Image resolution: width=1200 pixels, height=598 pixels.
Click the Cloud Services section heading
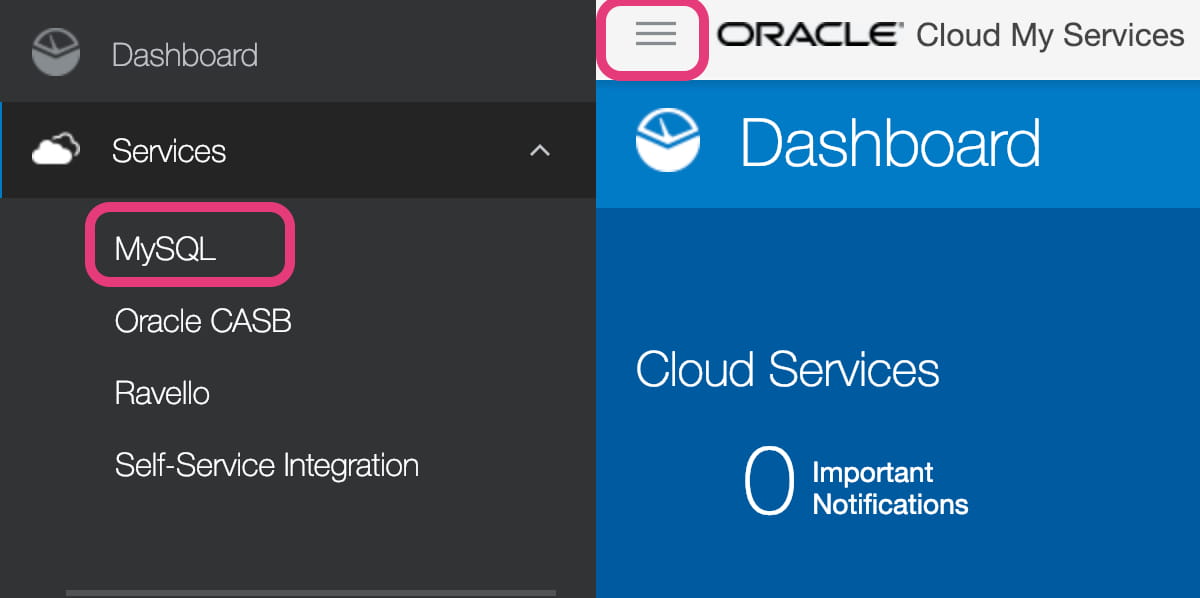point(788,369)
